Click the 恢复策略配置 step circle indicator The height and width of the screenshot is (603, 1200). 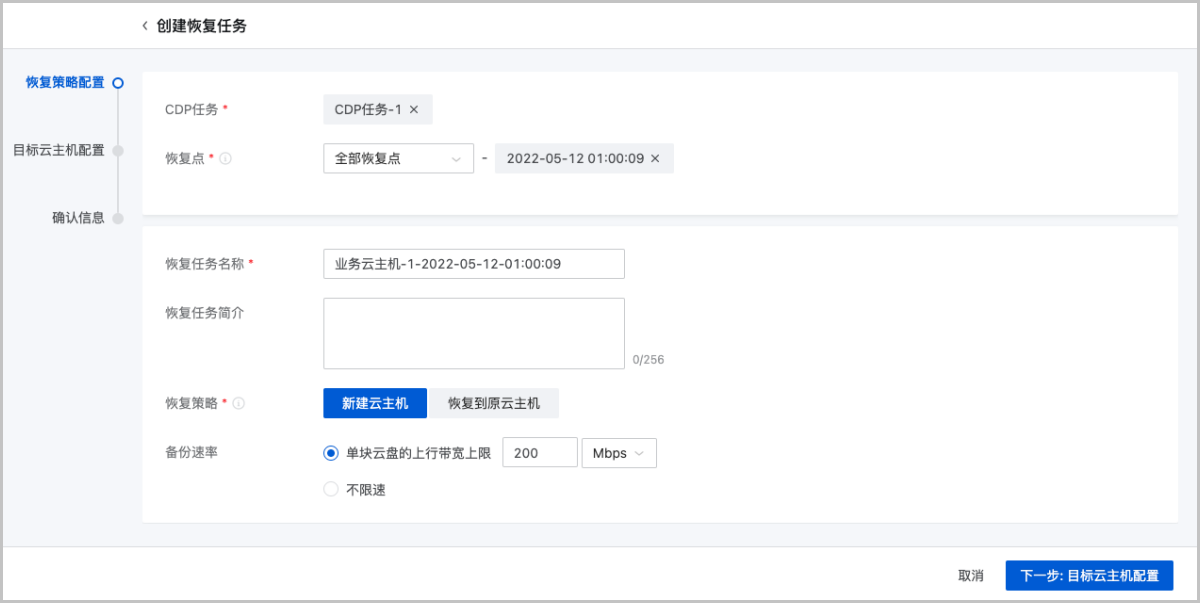pos(118,83)
